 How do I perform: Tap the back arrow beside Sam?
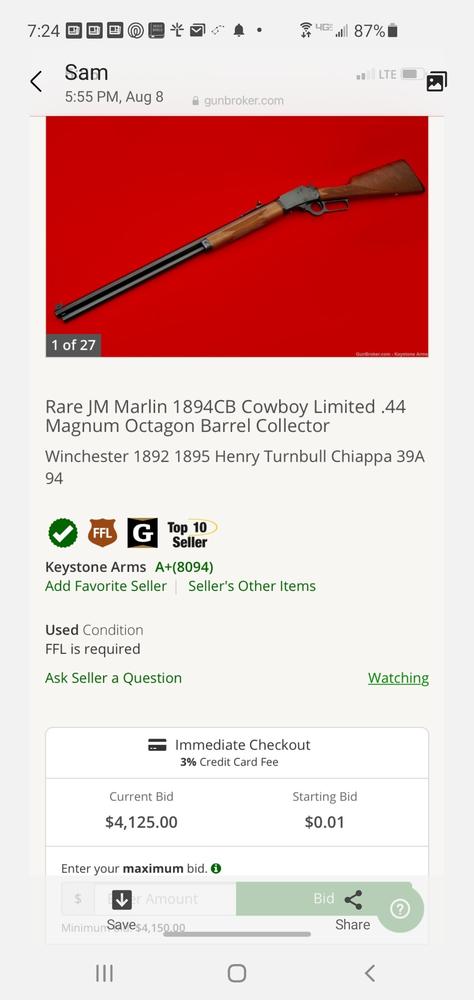[36, 82]
